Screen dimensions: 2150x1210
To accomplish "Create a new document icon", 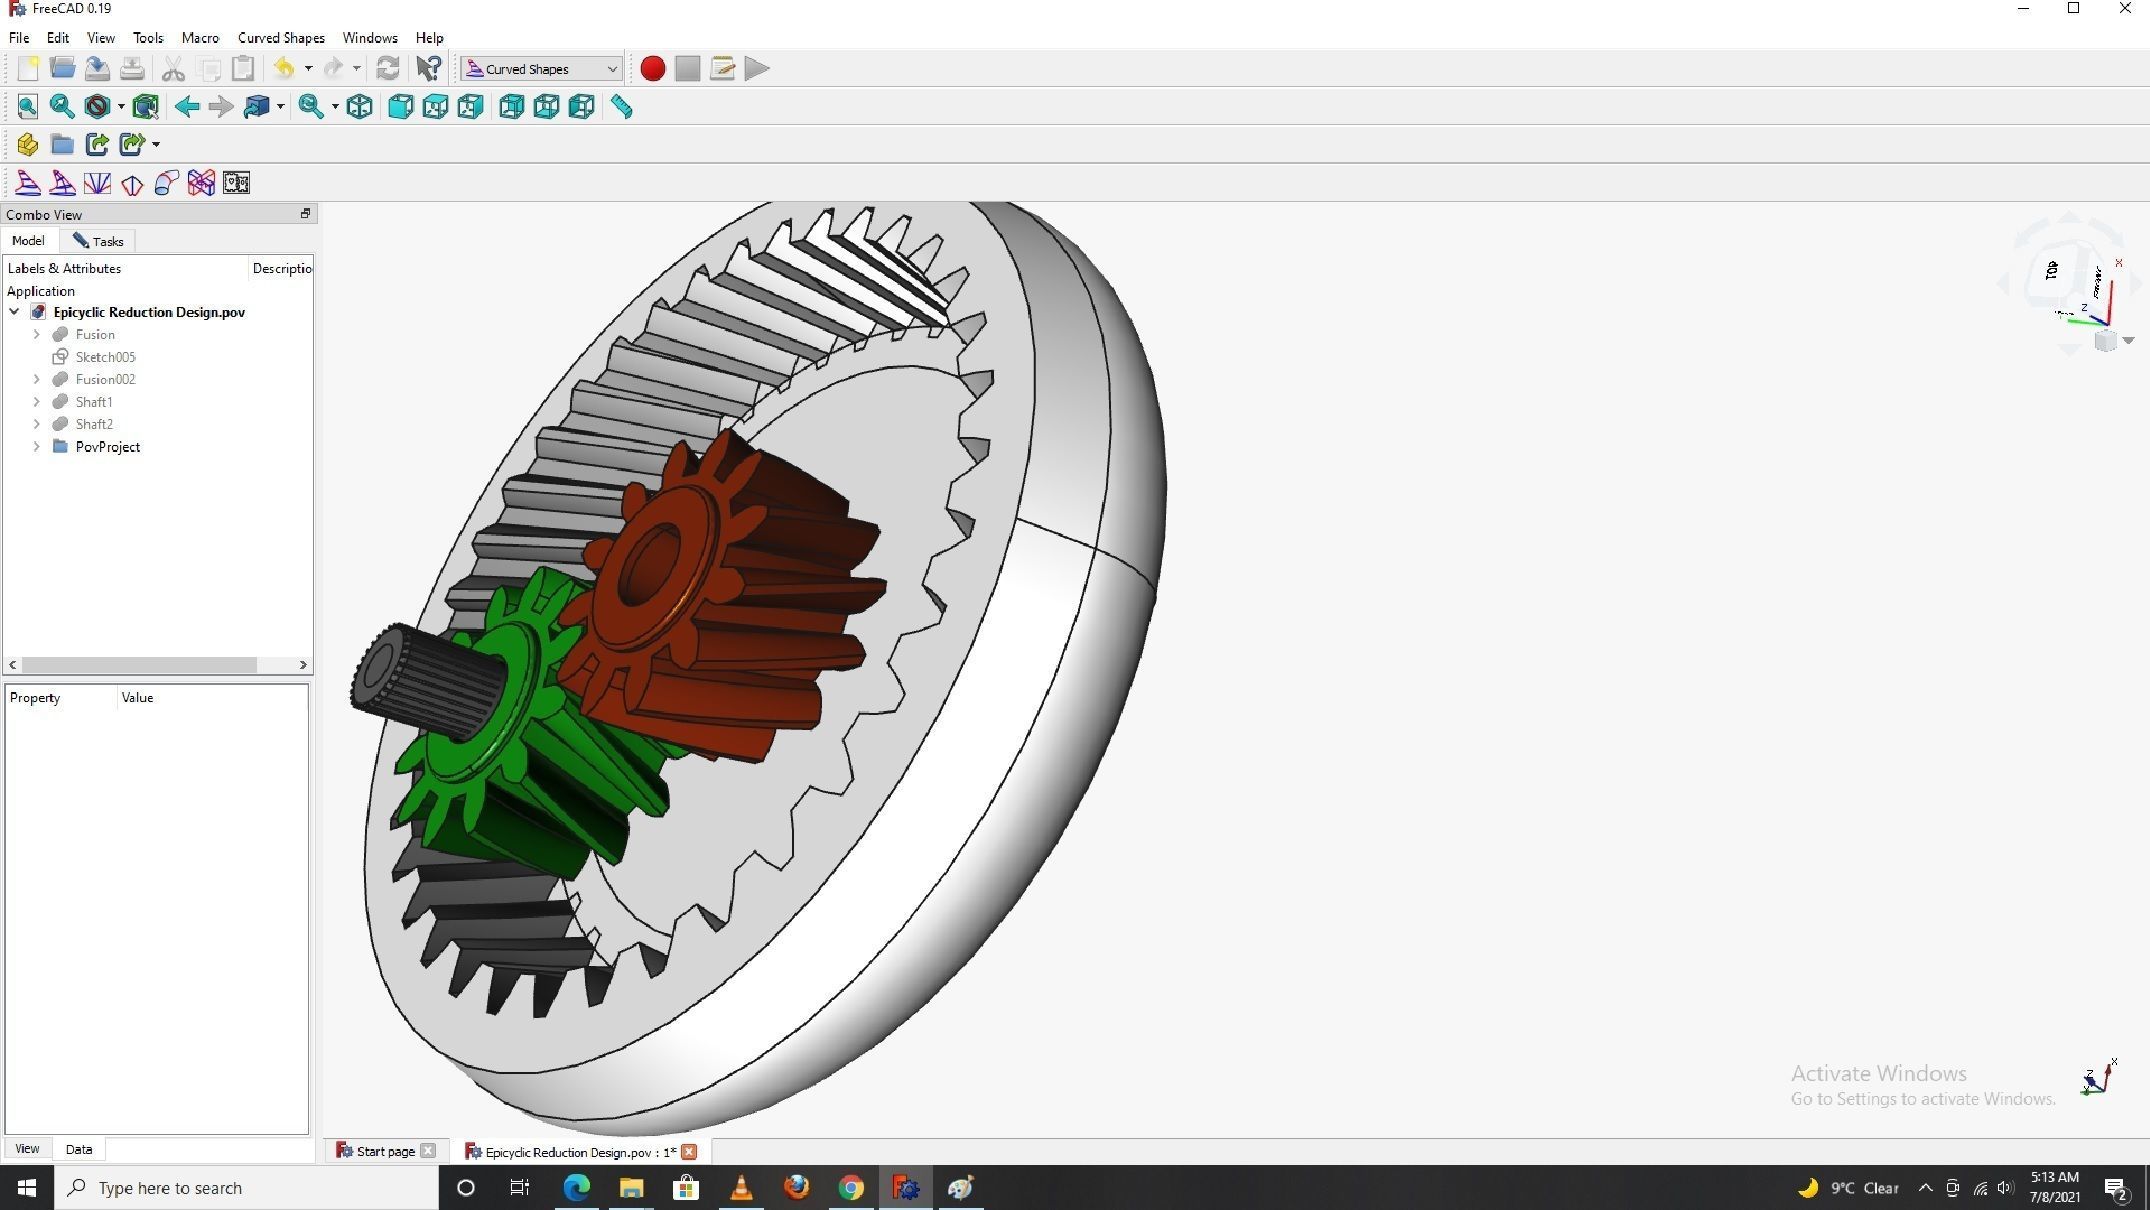I will tap(27, 68).
